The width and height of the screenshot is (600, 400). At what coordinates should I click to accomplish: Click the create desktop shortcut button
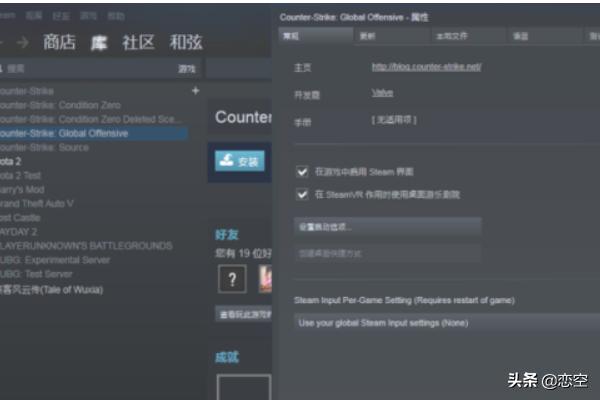388,253
